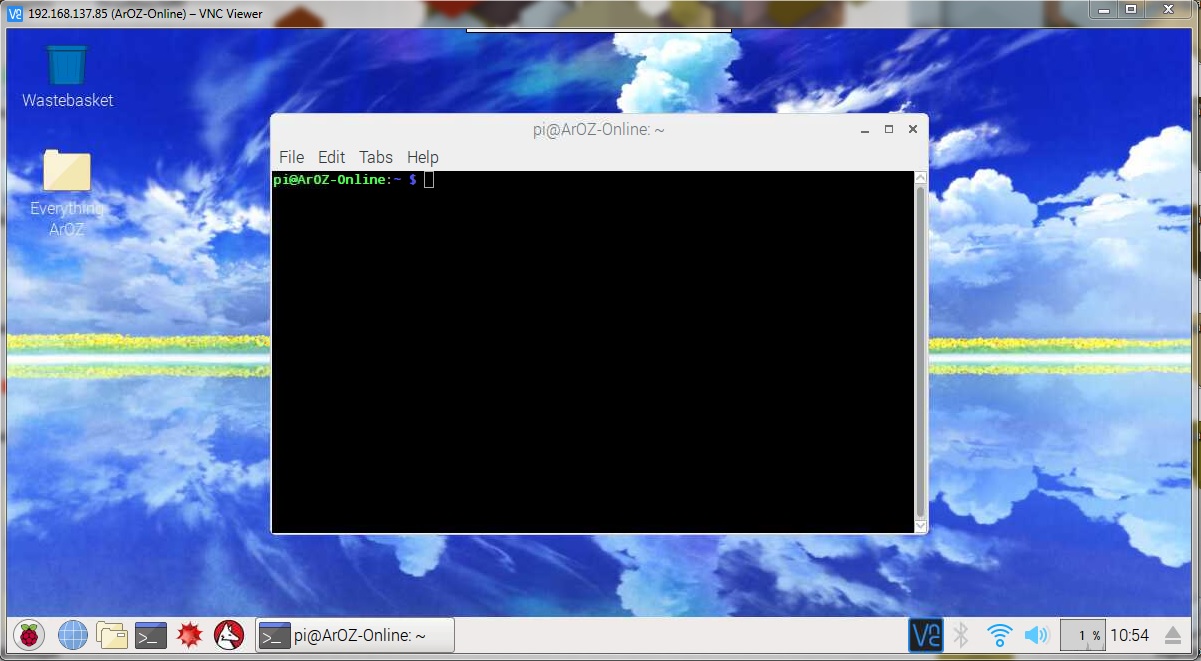The image size is (1201, 661).
Task: Click VNC Viewer application icon in title bar
Action: [x=15, y=14]
